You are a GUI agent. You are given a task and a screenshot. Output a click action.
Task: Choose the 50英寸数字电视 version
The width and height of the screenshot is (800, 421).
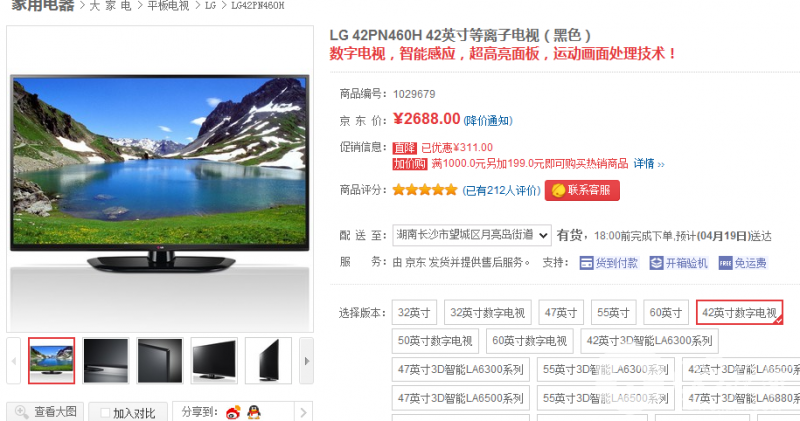[x=435, y=341]
